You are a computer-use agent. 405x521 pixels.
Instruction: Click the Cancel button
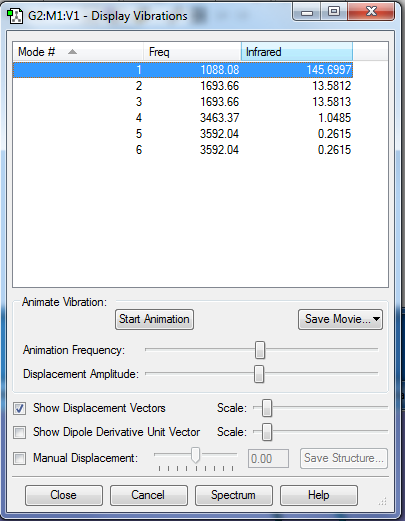tap(148, 495)
